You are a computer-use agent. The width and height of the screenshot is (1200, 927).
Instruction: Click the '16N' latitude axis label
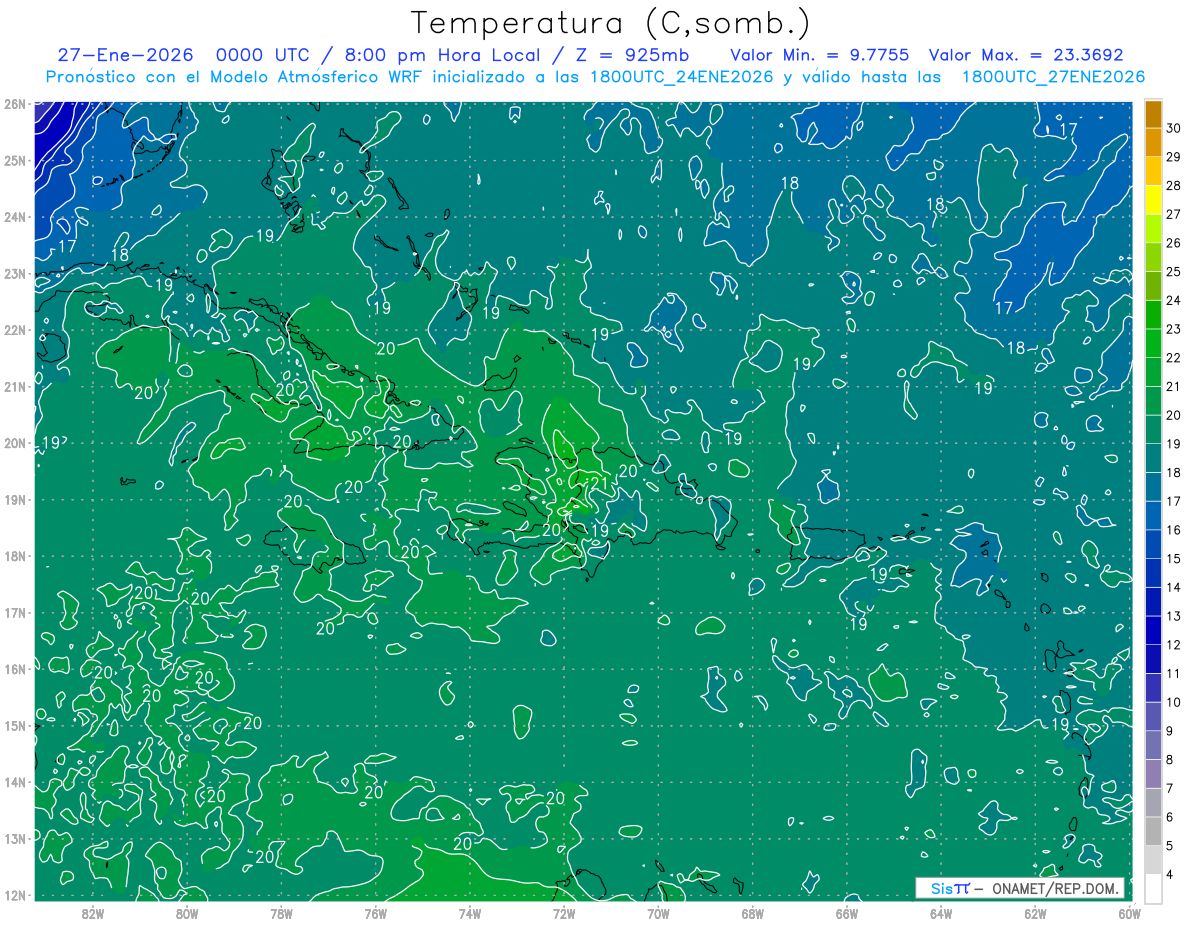(15, 669)
